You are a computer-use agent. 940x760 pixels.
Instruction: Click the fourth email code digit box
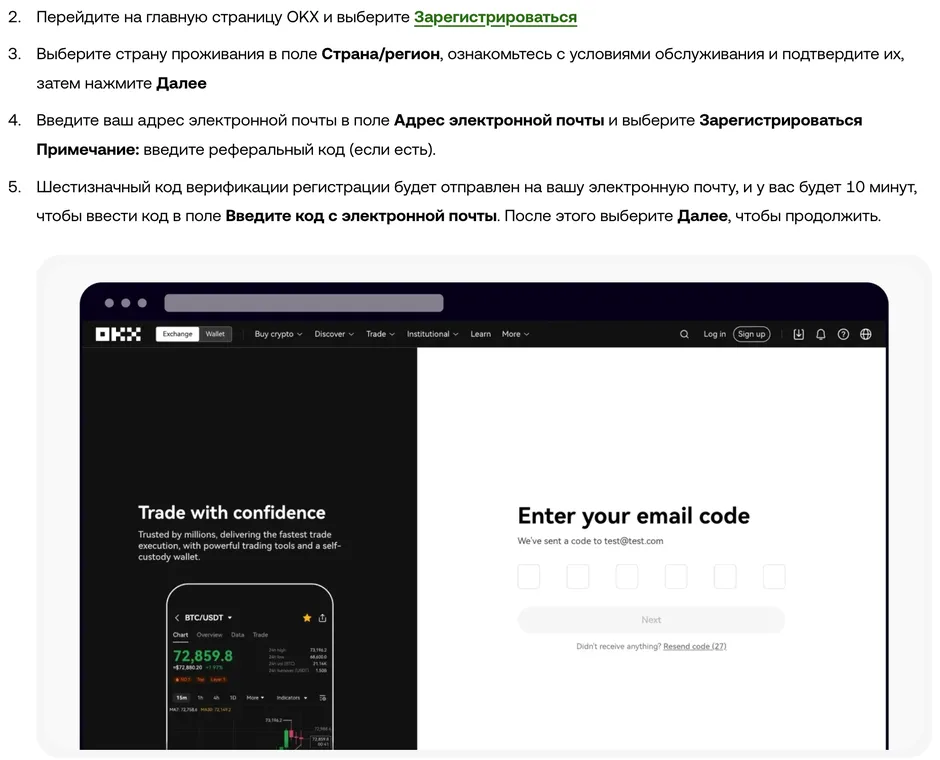[x=676, y=576]
